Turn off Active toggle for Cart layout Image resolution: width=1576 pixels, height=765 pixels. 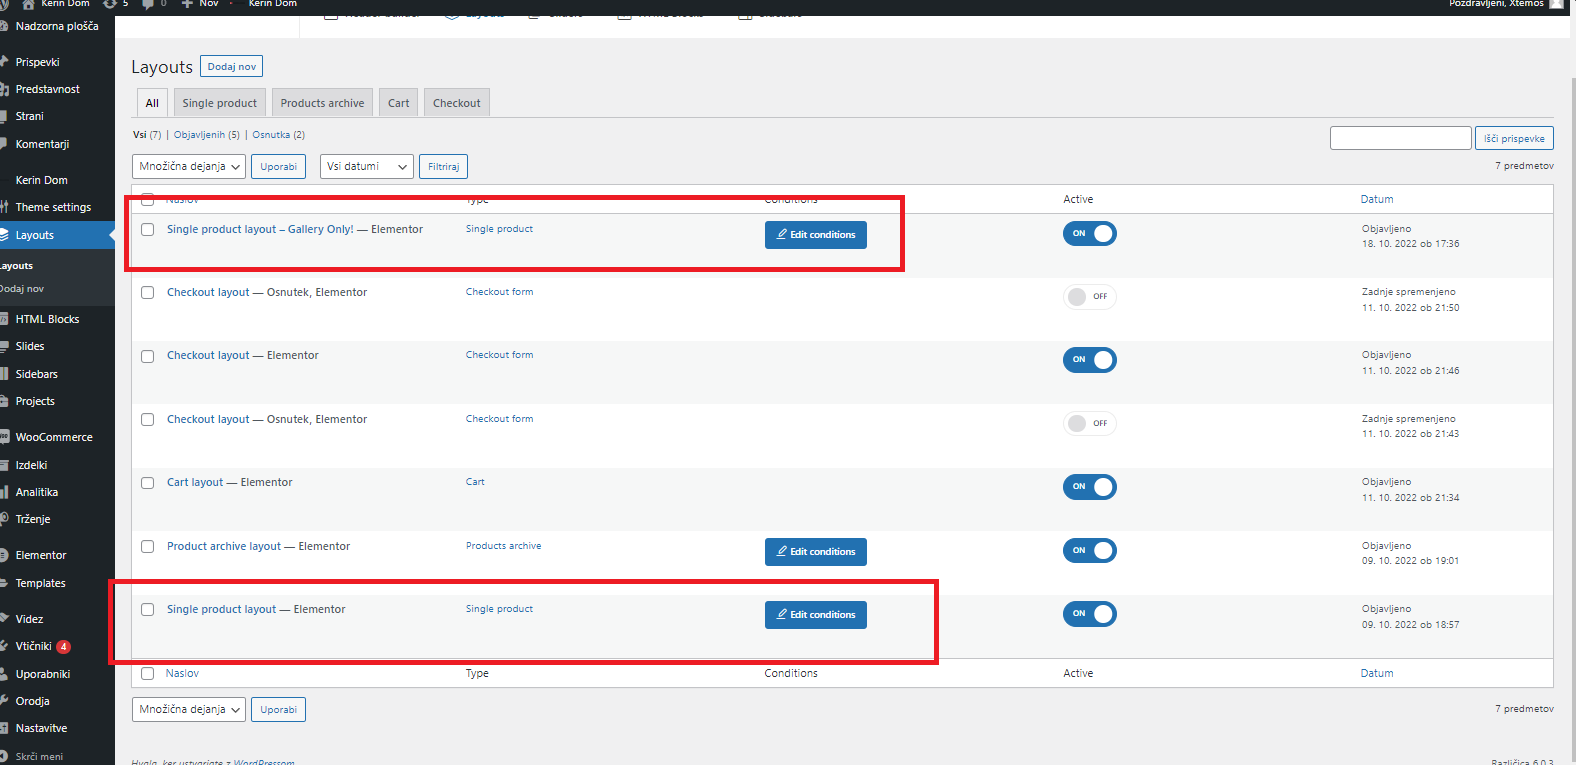click(x=1089, y=486)
